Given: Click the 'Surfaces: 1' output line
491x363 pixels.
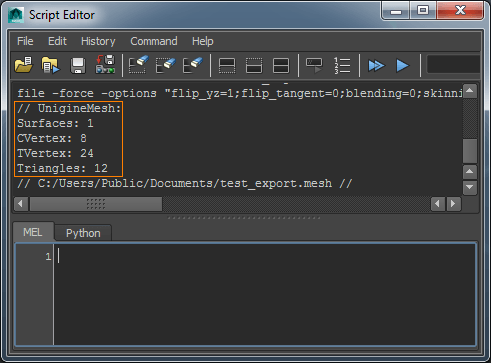Looking at the screenshot, I should pos(55,123).
